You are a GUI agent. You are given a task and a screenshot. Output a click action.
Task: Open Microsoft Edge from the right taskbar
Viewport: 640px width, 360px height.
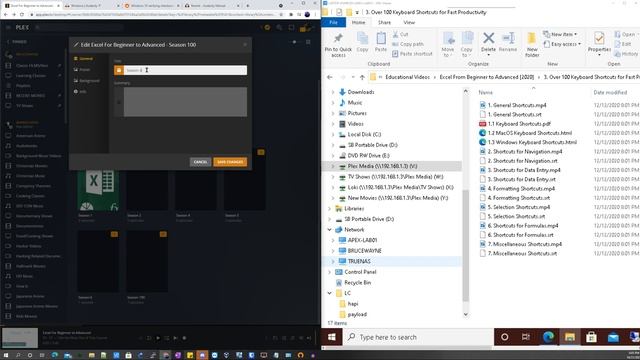point(548,337)
